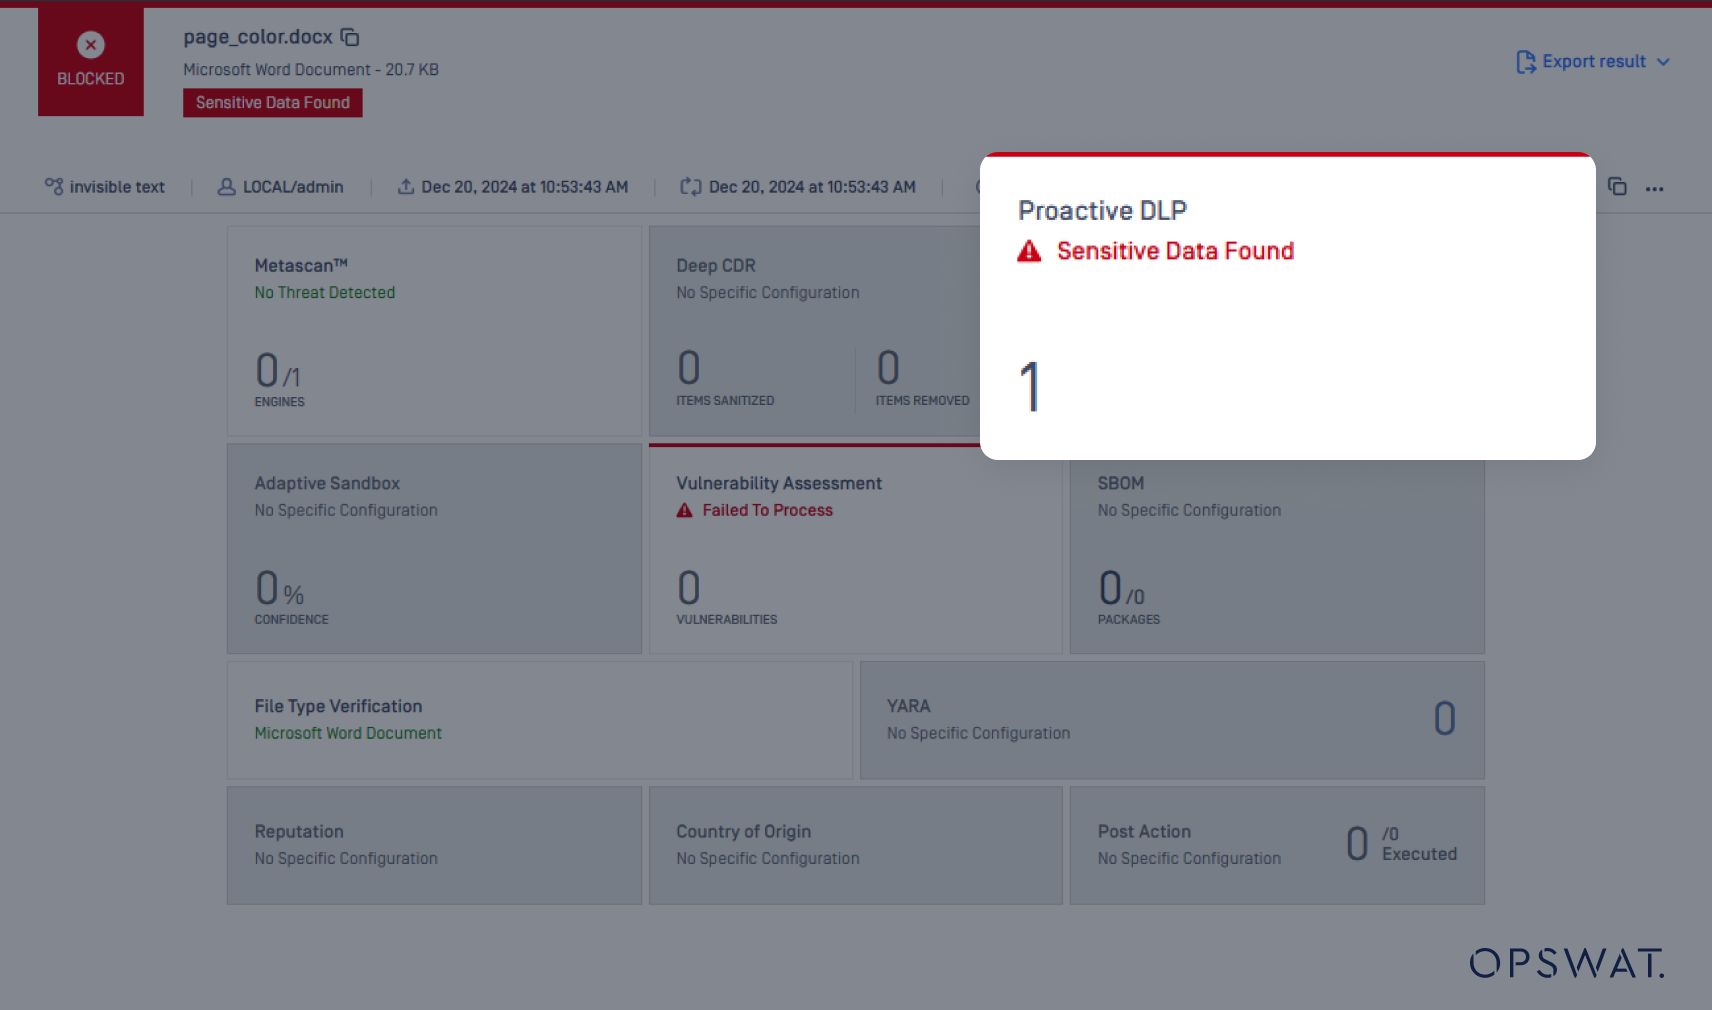This screenshot has width=1712, height=1010.
Task: Select the YARA tile
Action: click(x=1171, y=720)
